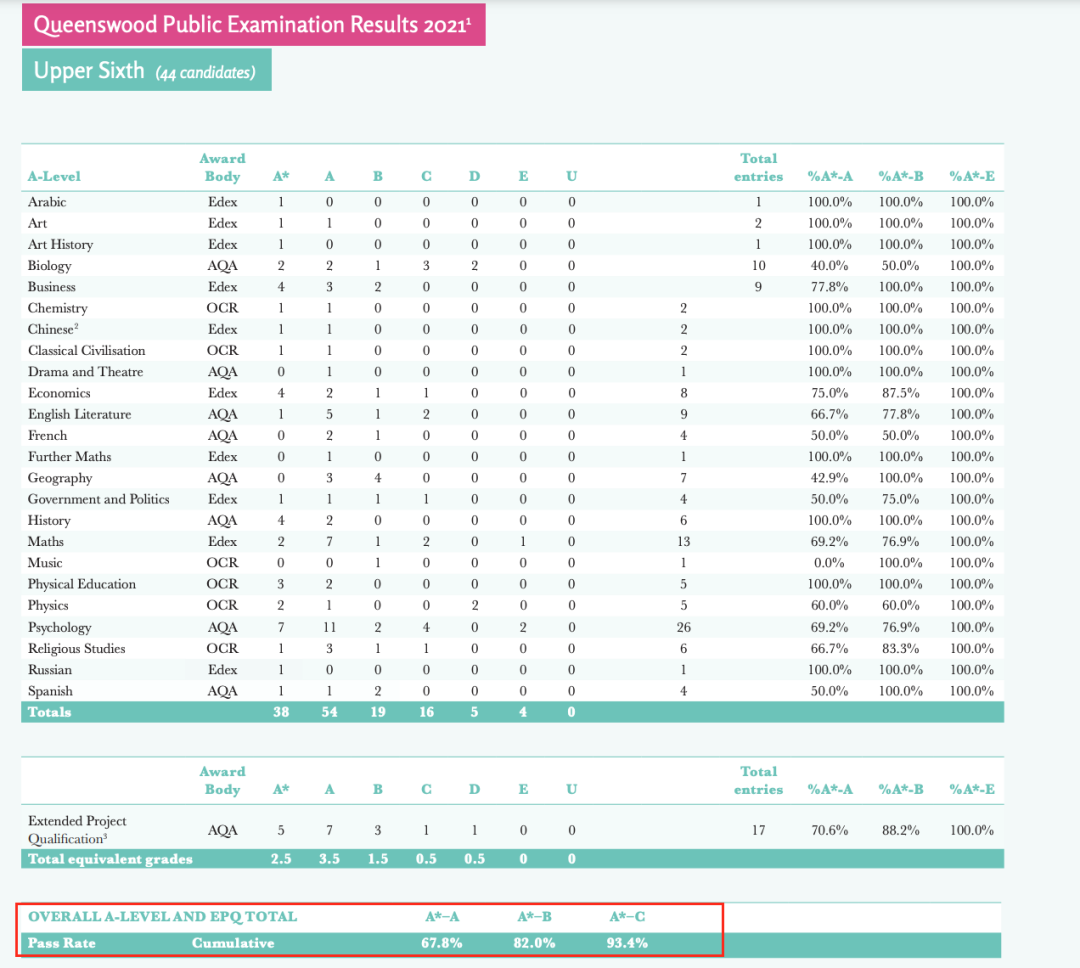Select the Music row label
This screenshot has height=968, width=1080.
(x=45, y=563)
